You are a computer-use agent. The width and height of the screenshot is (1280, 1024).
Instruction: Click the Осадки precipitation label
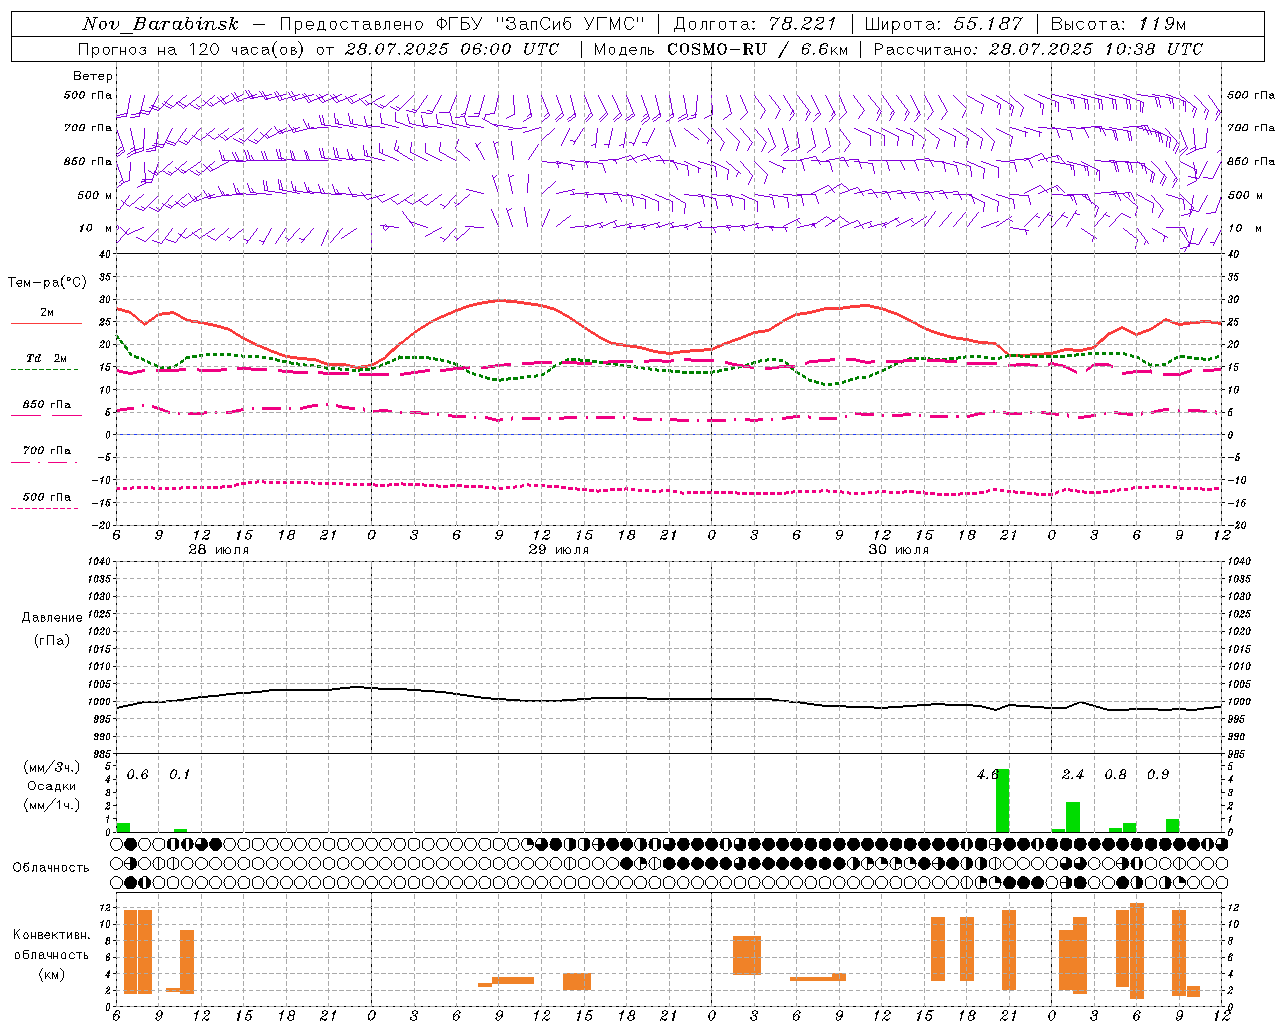click(x=51, y=786)
